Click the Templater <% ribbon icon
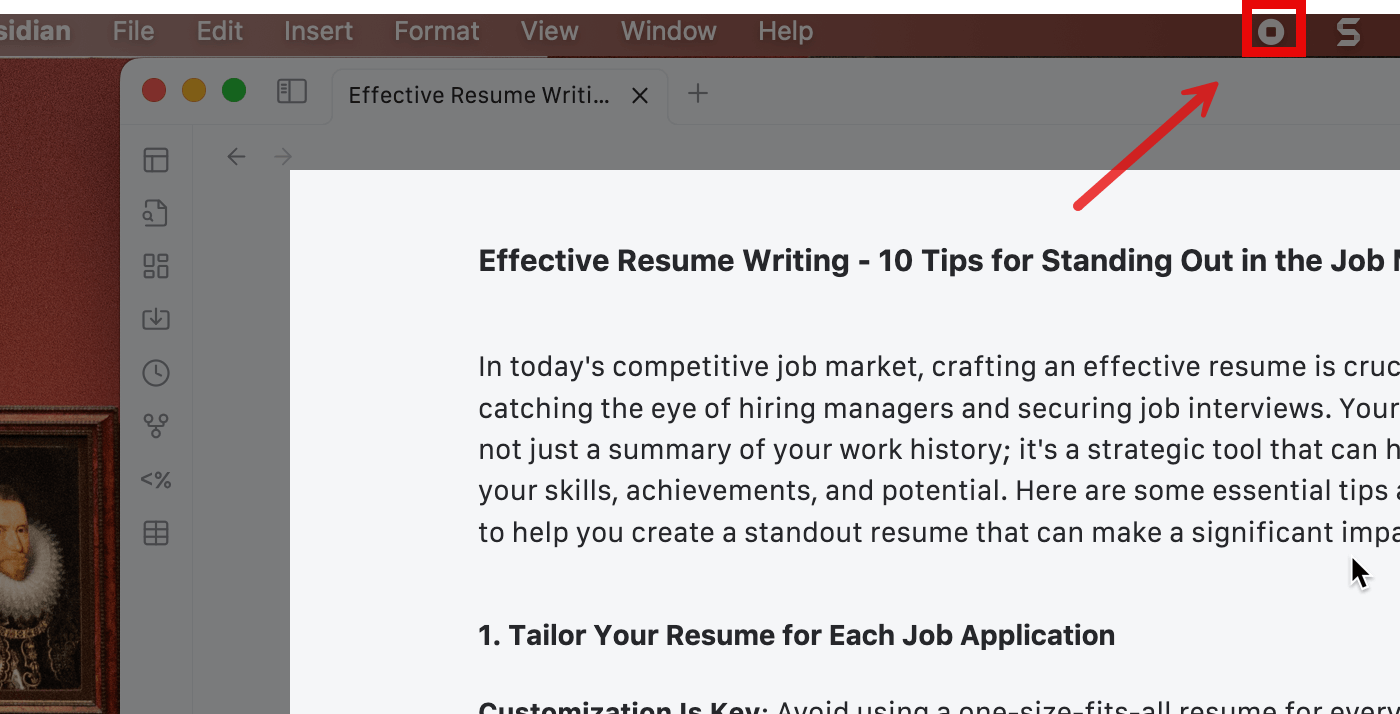 pos(156,480)
